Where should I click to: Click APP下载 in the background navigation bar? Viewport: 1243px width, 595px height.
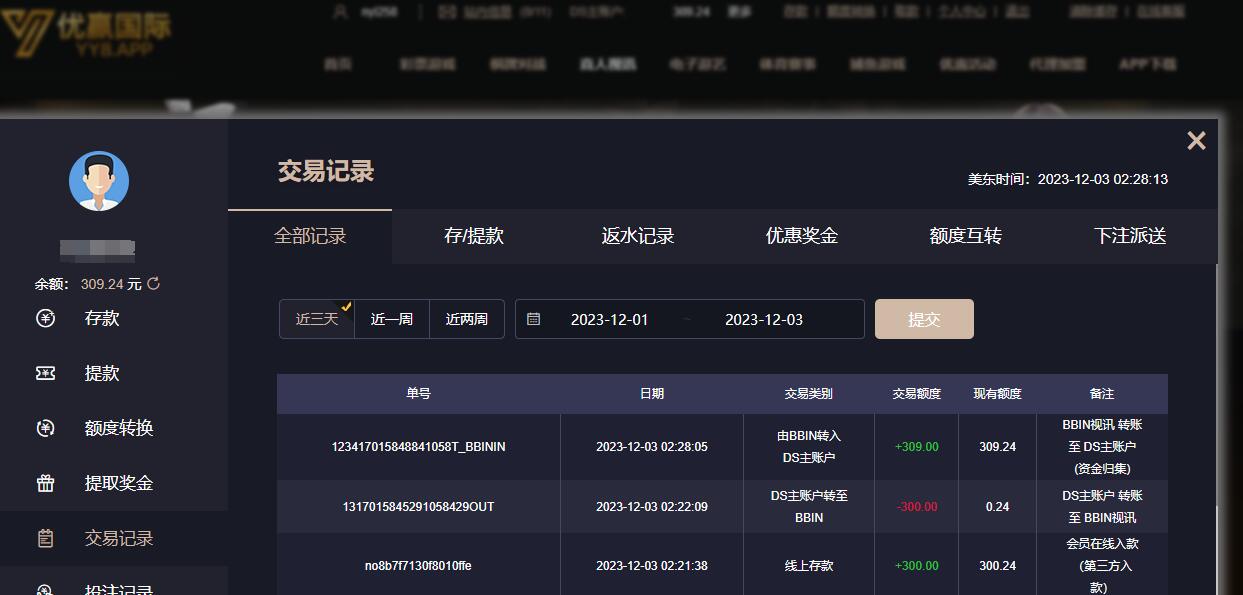[1147, 64]
